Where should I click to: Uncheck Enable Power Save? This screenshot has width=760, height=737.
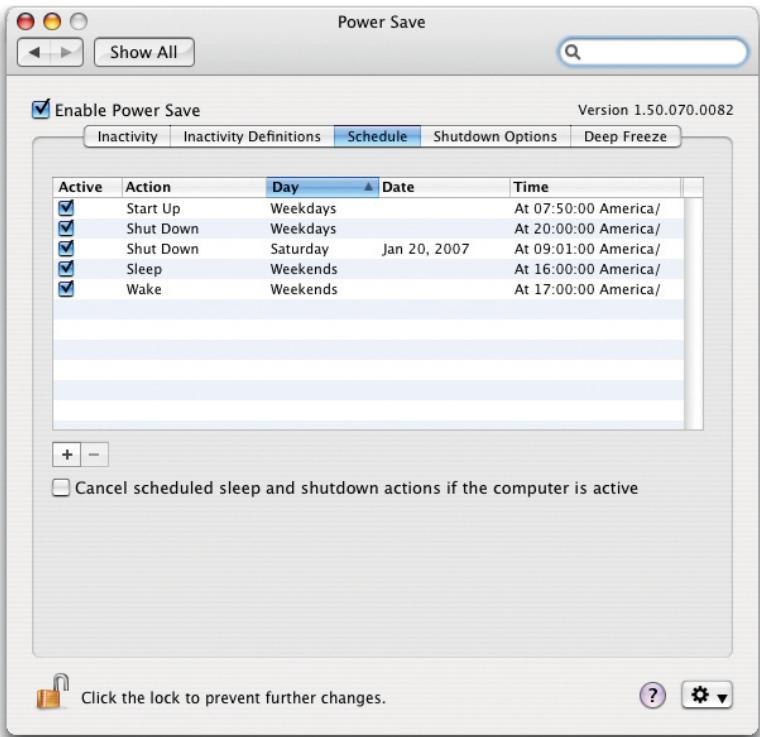pyautogui.click(x=41, y=109)
